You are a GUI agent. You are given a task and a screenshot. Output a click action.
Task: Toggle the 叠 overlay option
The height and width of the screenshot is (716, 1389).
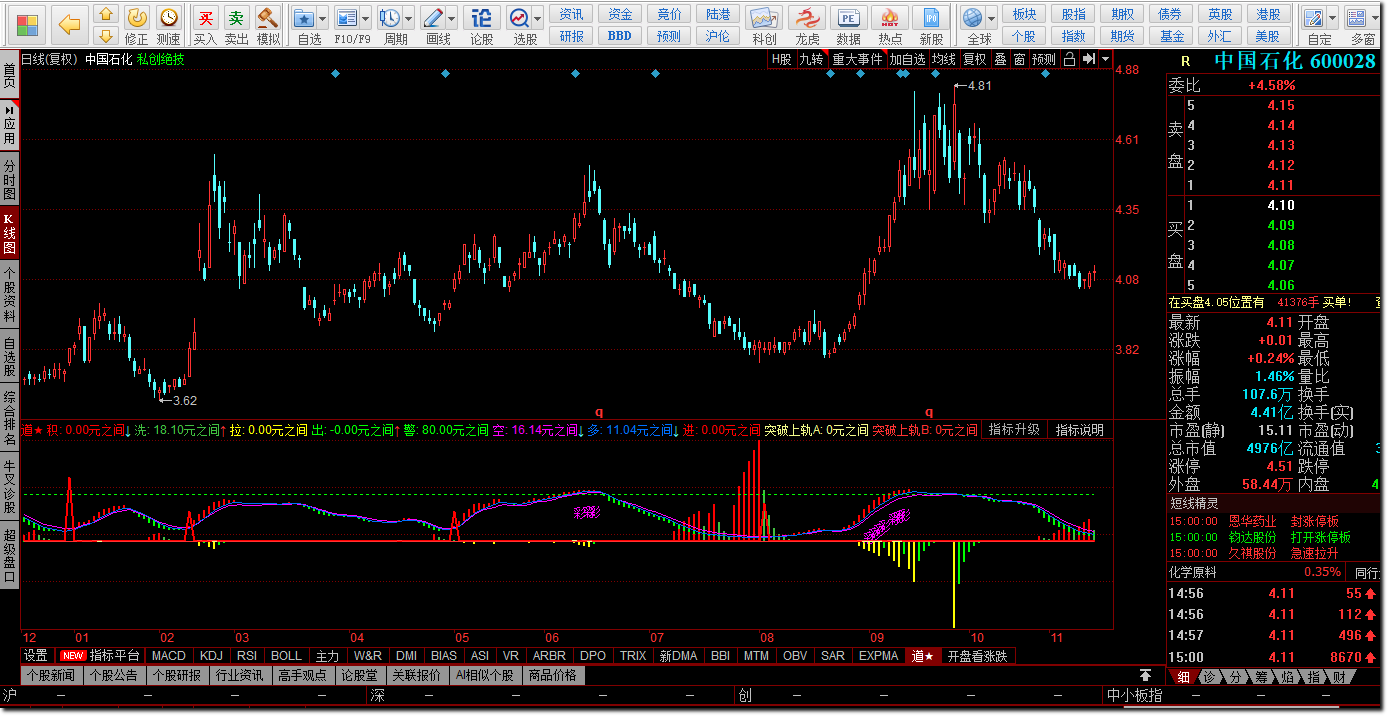[x=1000, y=59]
